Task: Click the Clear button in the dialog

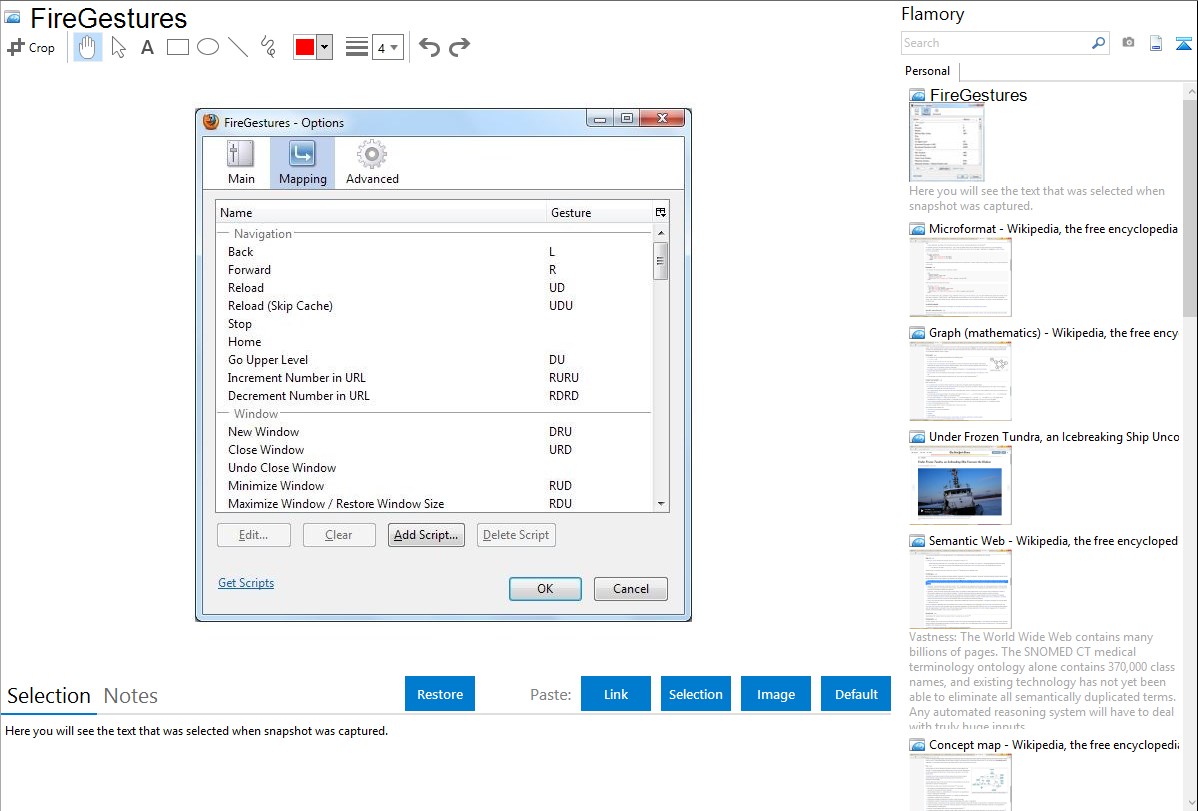Action: tap(339, 535)
